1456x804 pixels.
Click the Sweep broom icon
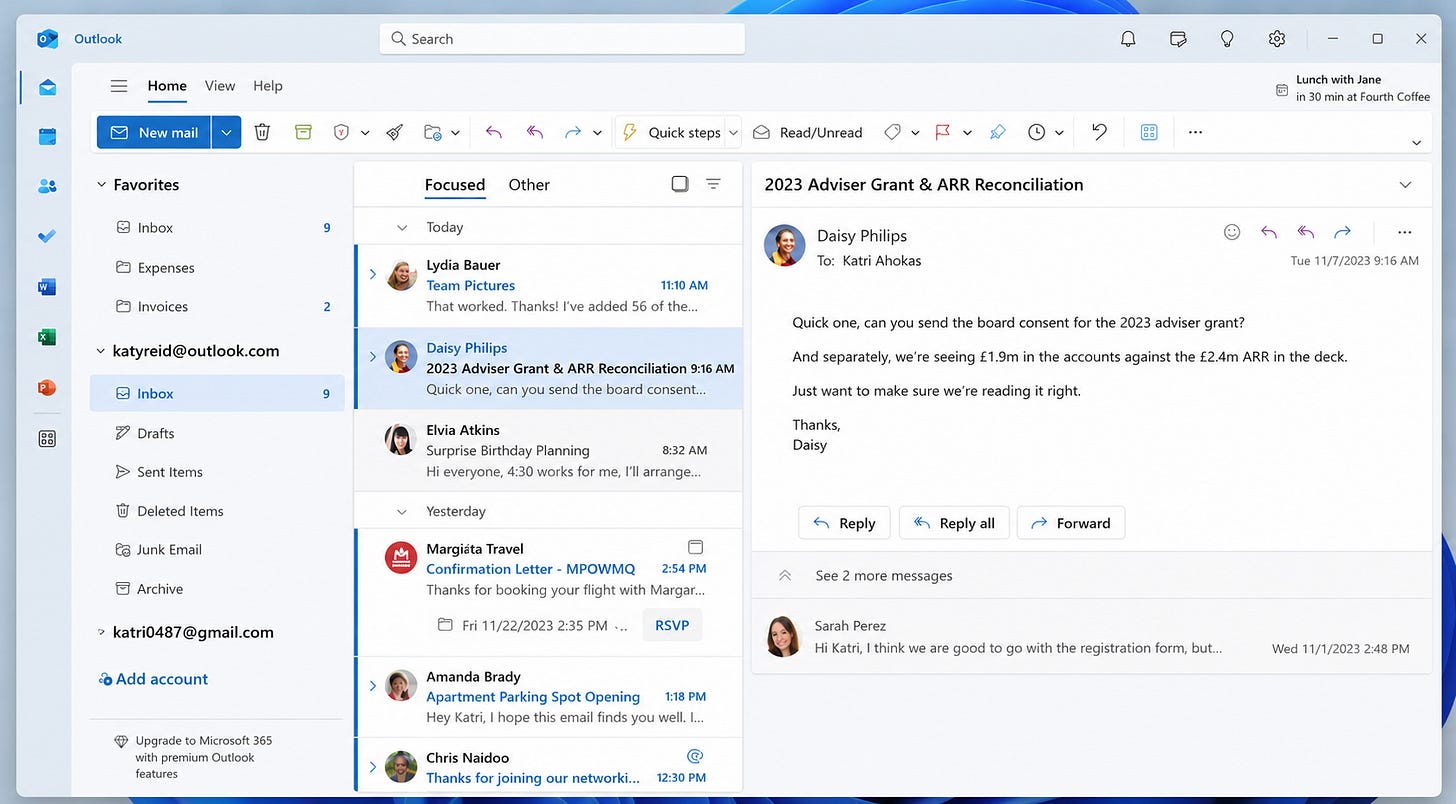[395, 132]
